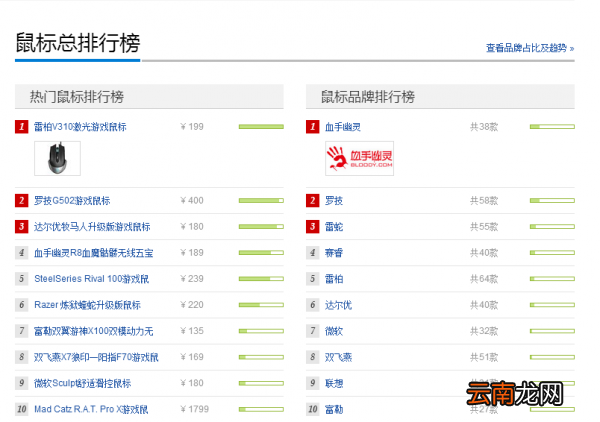Screen dimensions: 600x422
Task: Click red rank 2 badge beside 罗技G502
Action: (x=21, y=200)
